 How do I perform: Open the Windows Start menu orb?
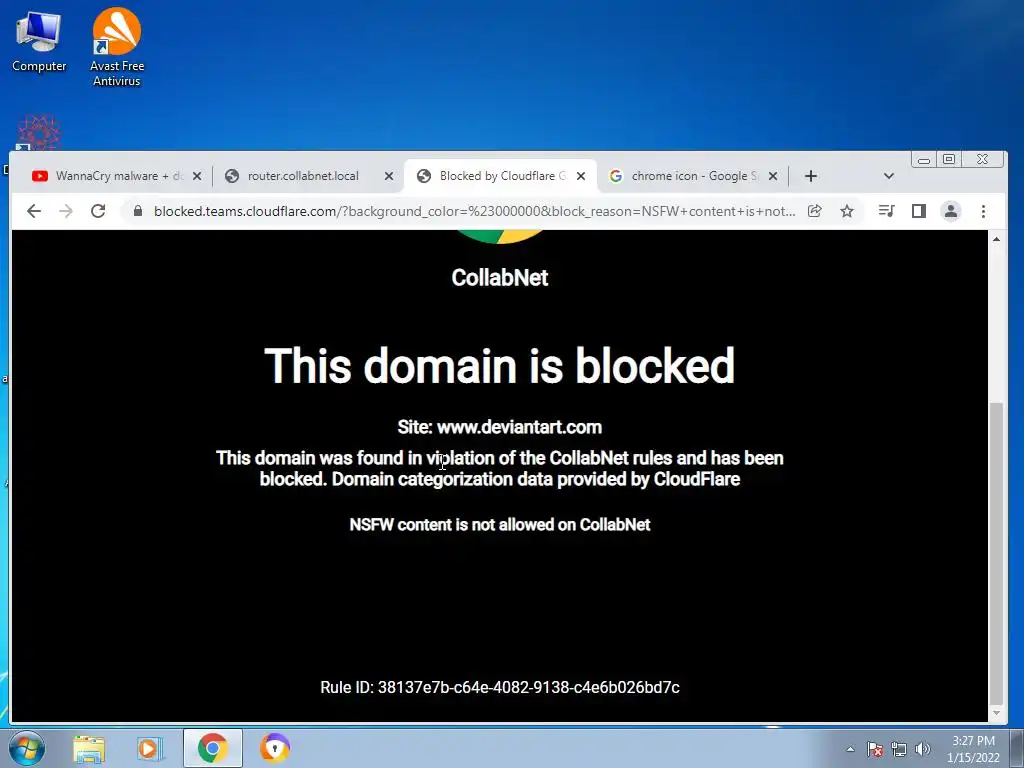(x=26, y=748)
